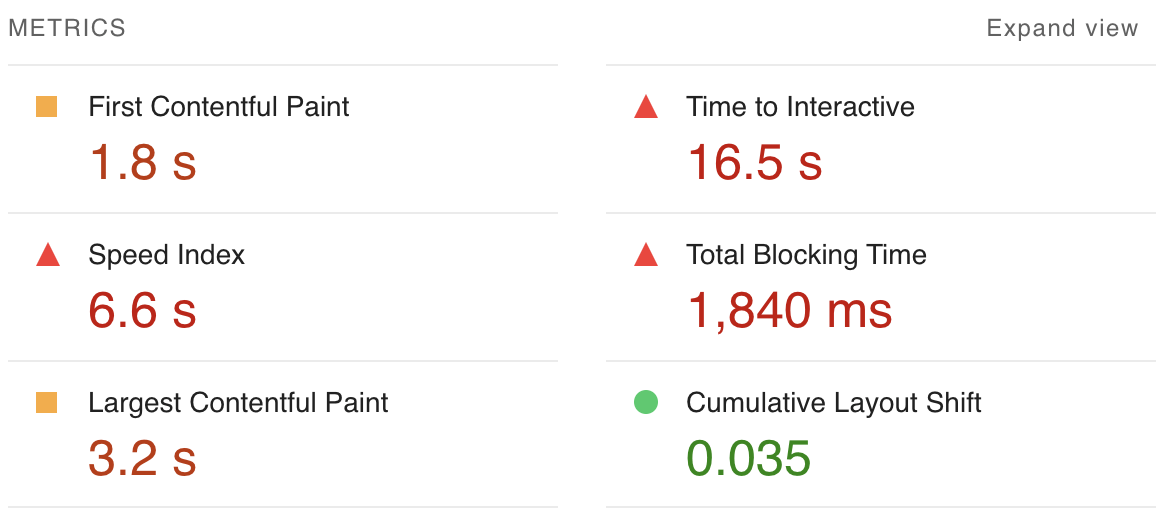This screenshot has width=1160, height=510.
Task: Click the red triangle beside Time to Interactive
Action: click(646, 107)
